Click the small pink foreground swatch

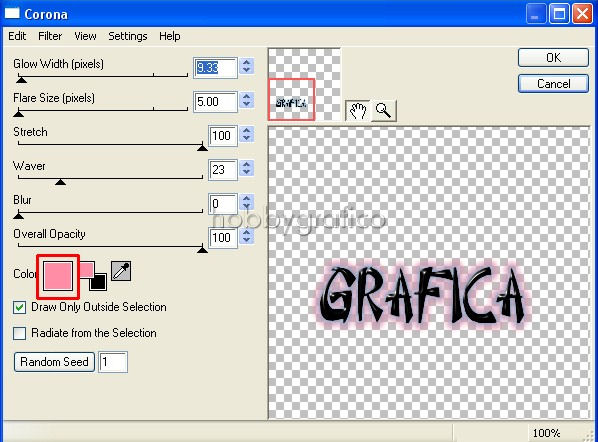pyautogui.click(x=87, y=269)
